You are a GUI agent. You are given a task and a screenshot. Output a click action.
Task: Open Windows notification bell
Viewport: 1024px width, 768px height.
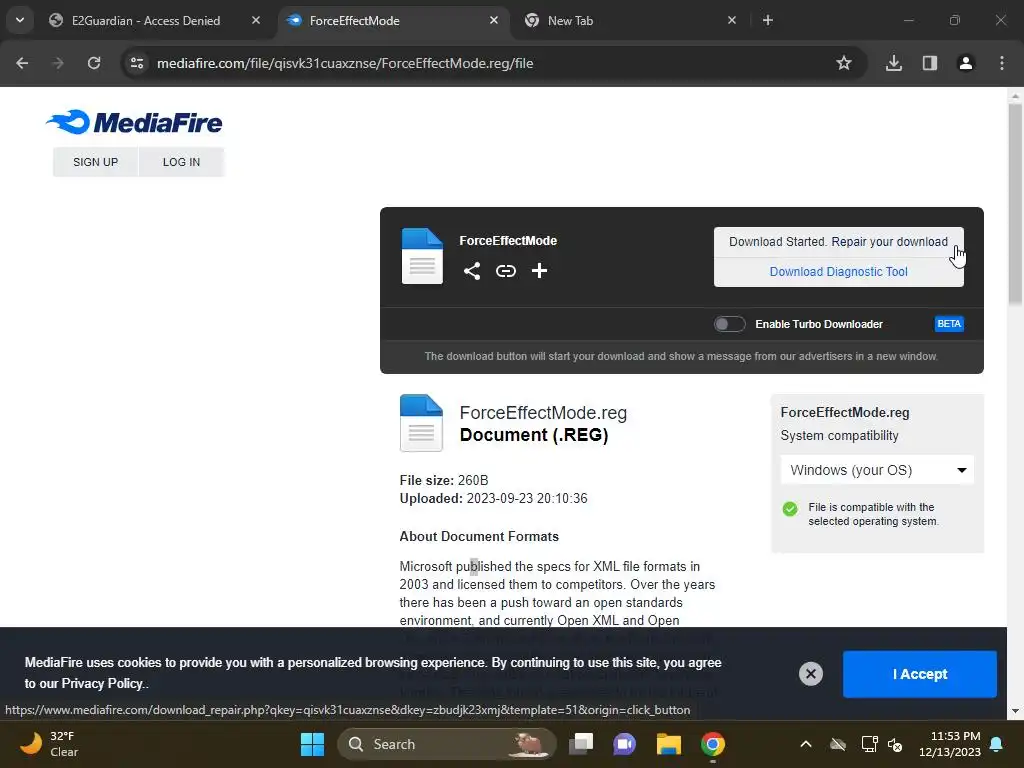tap(997, 744)
